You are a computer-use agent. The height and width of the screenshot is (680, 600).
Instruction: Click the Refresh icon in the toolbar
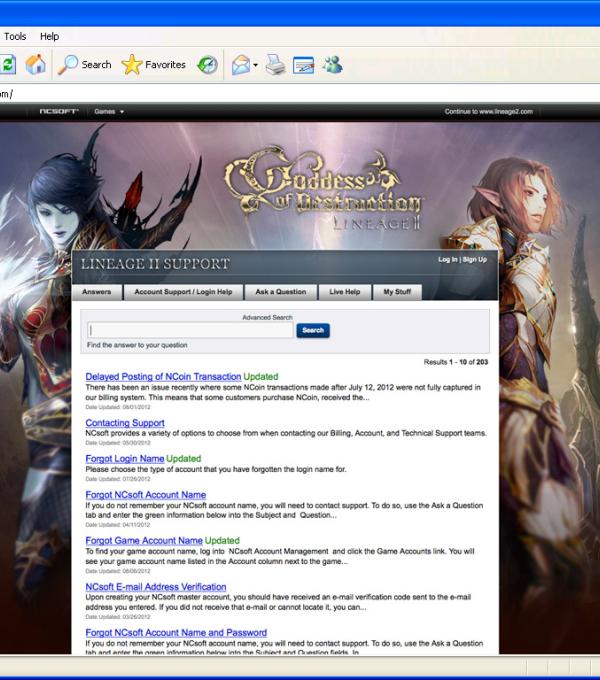click(8, 65)
